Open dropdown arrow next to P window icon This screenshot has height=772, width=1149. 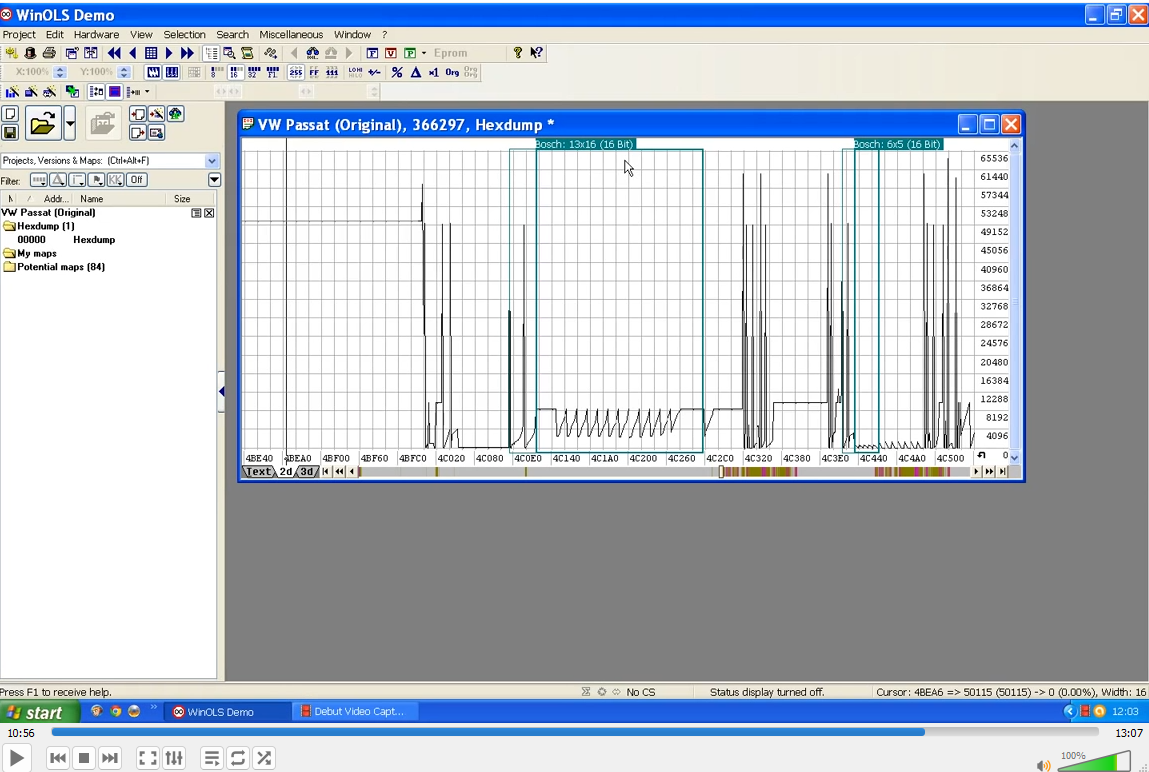424,53
